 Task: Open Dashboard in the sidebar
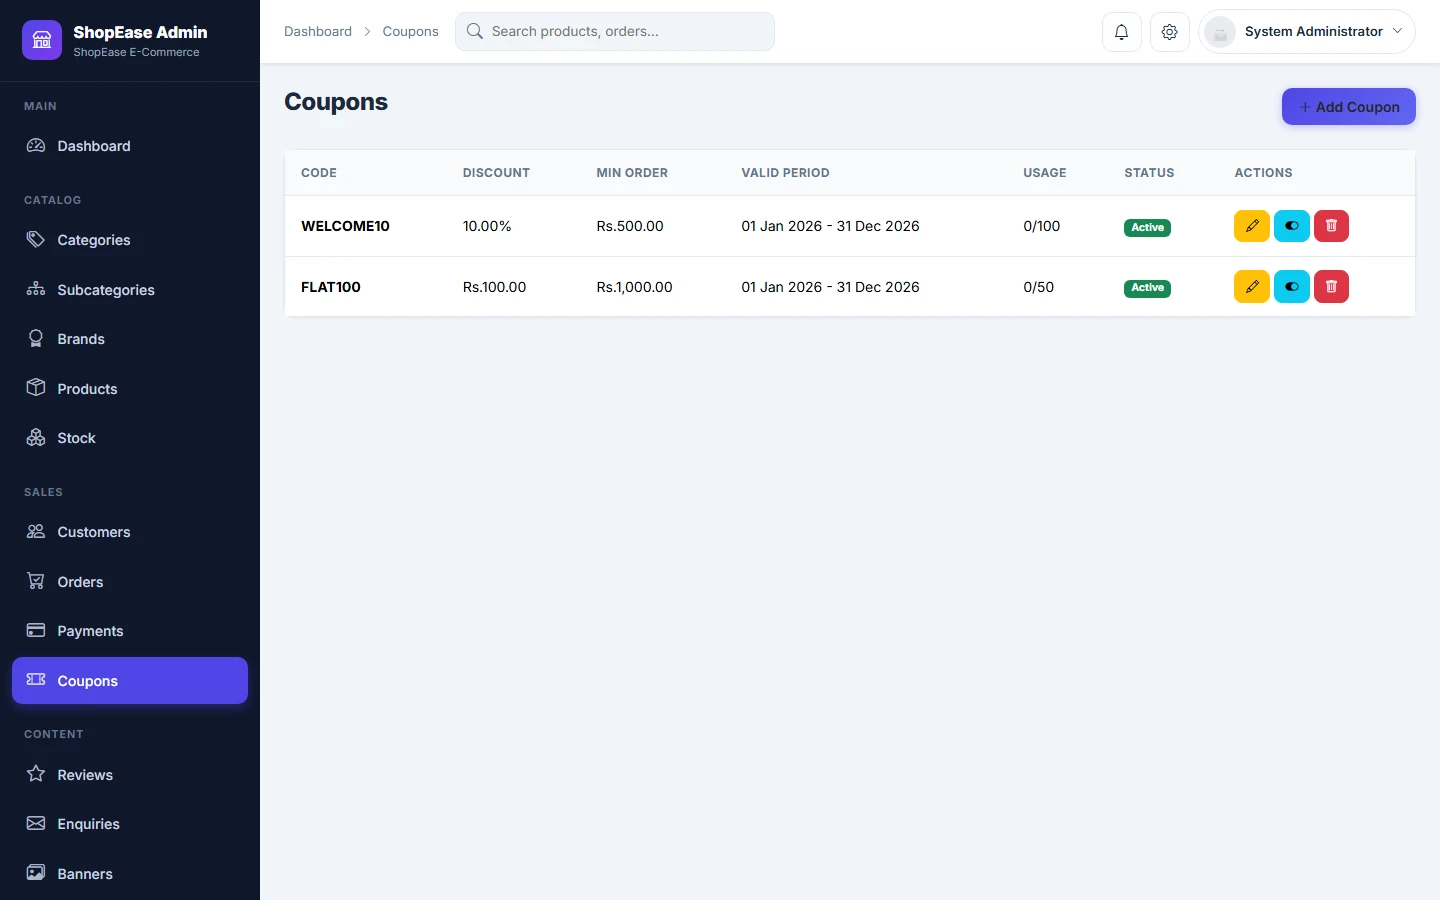coord(130,146)
